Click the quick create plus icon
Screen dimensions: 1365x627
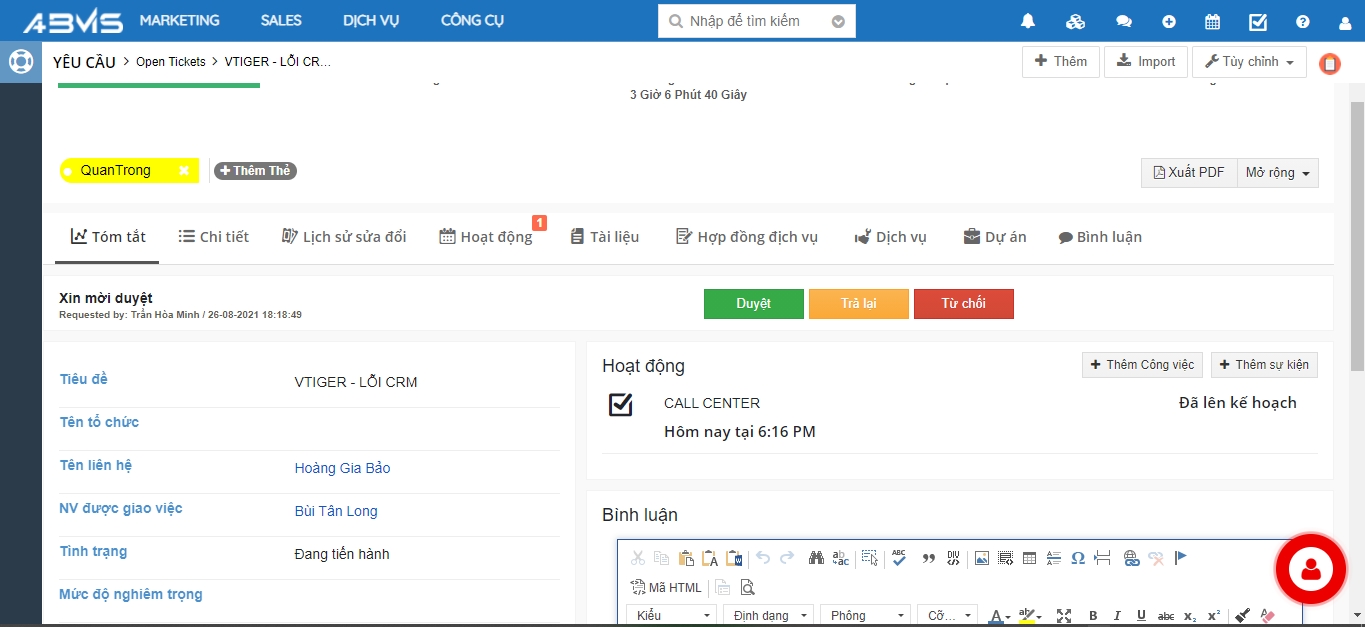coord(1169,21)
